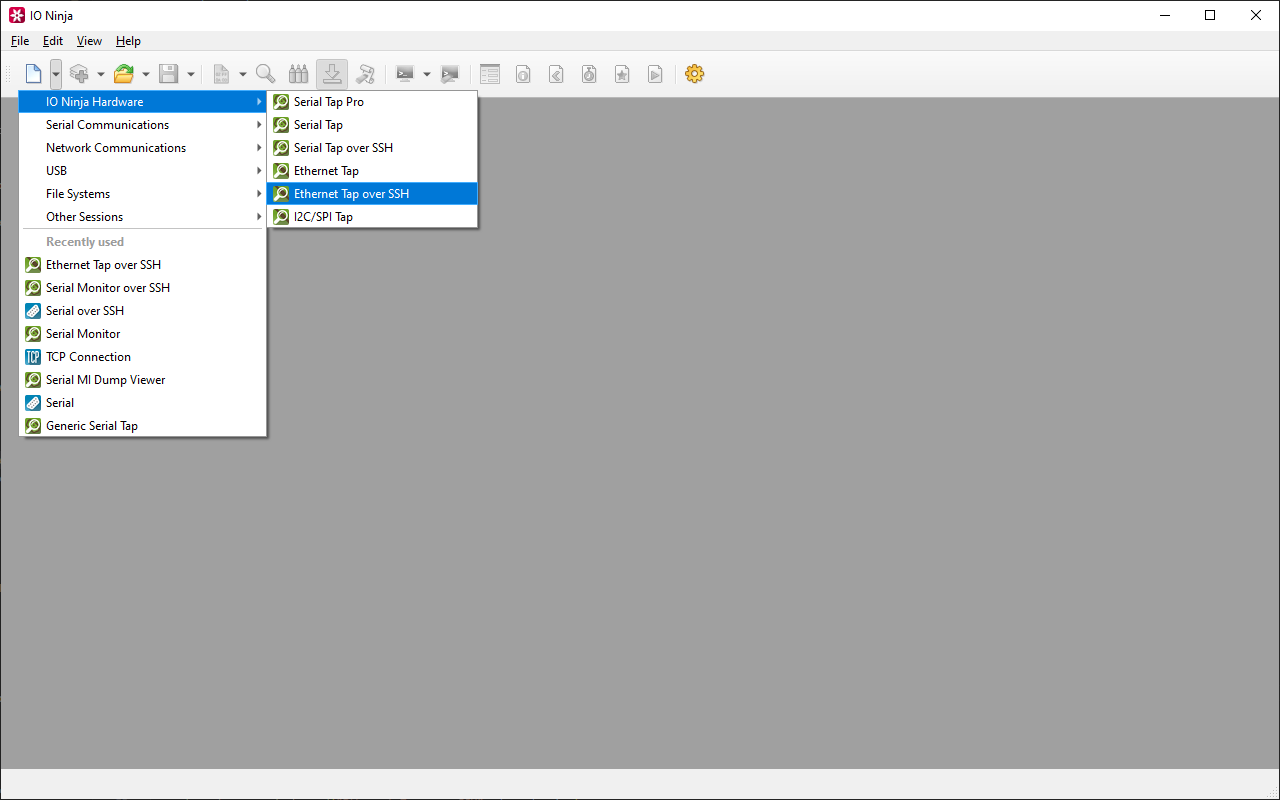The image size is (1280, 800).
Task: Expand the Network Communications submenu
Action: click(x=143, y=148)
